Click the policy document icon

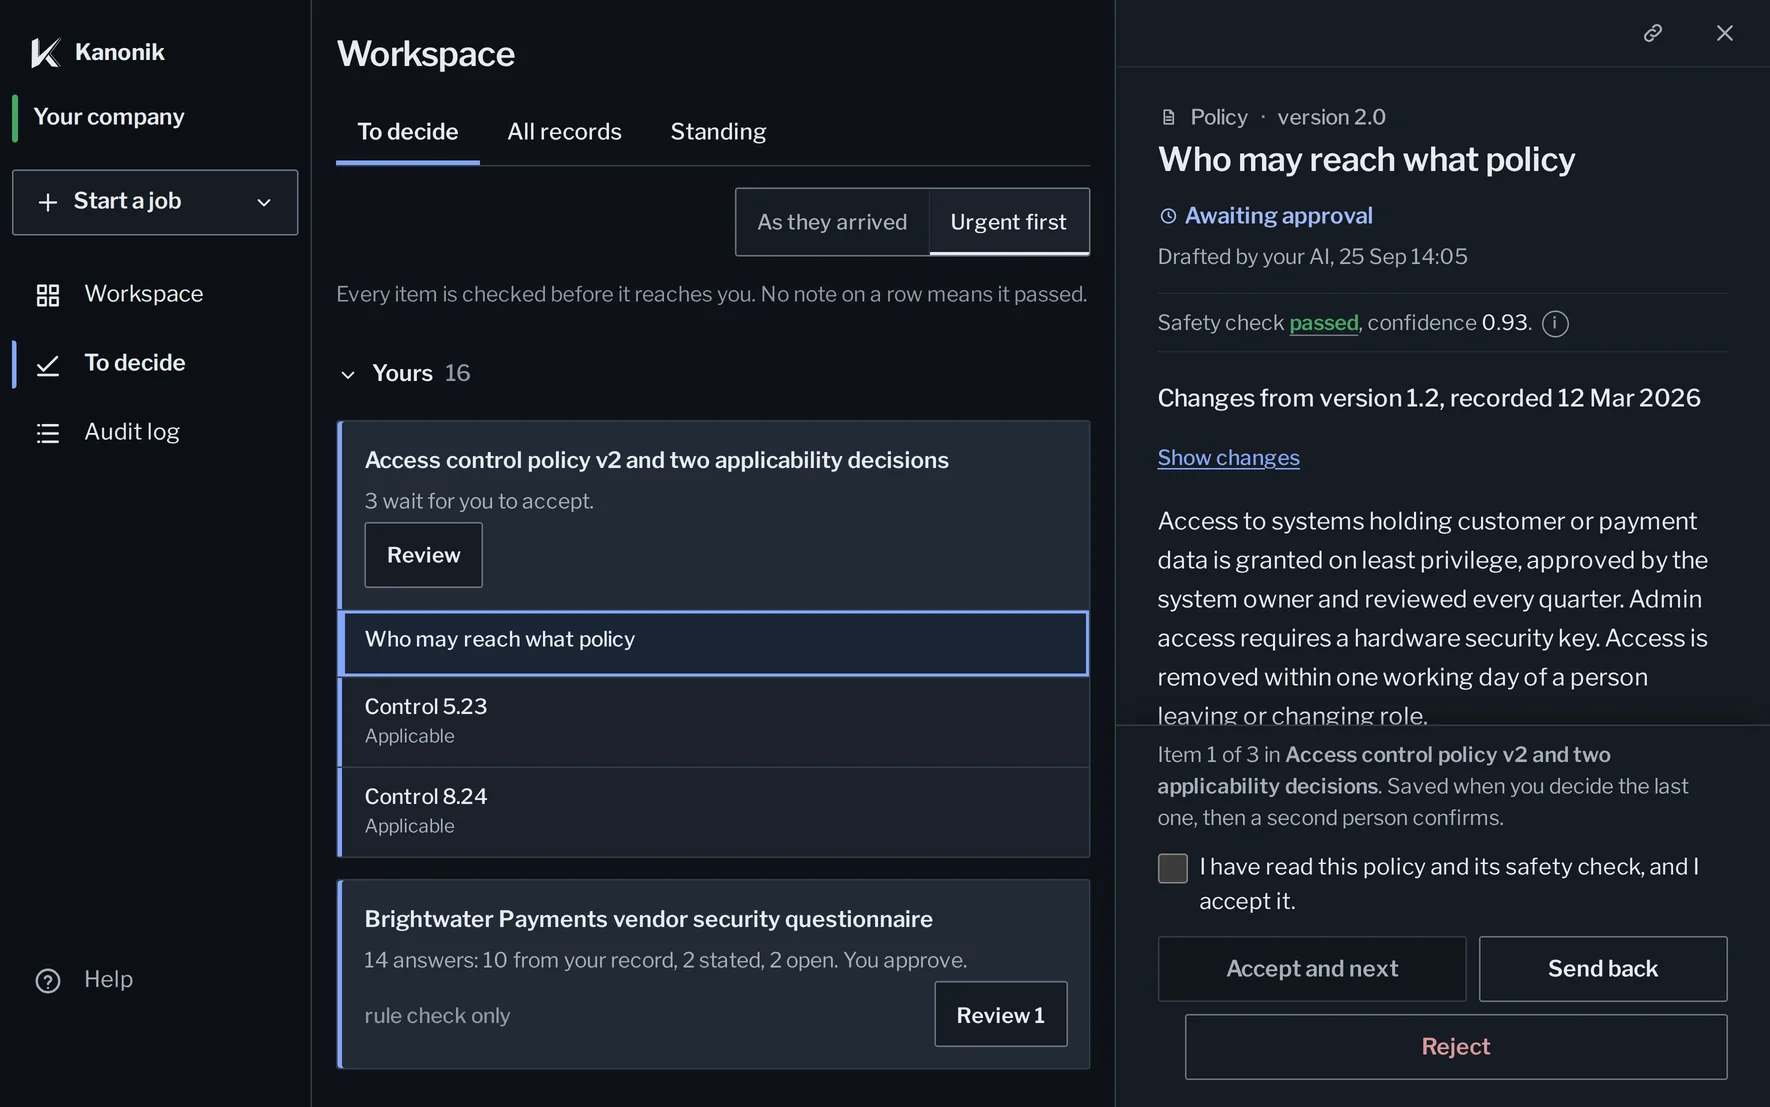click(x=1168, y=117)
